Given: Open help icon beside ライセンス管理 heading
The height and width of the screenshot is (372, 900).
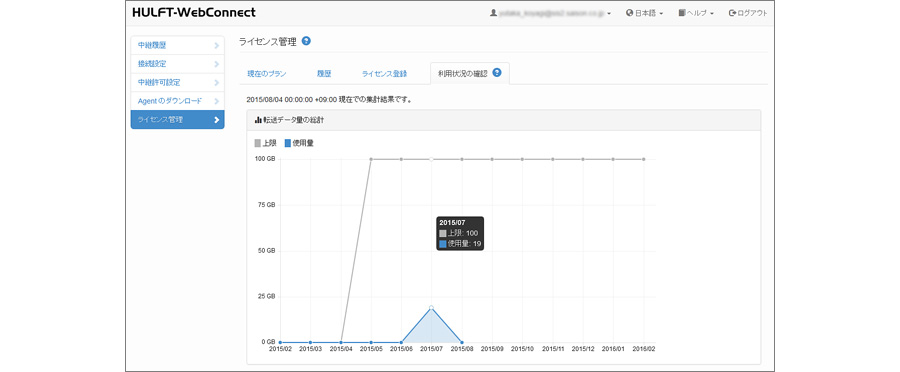Looking at the screenshot, I should click(306, 41).
